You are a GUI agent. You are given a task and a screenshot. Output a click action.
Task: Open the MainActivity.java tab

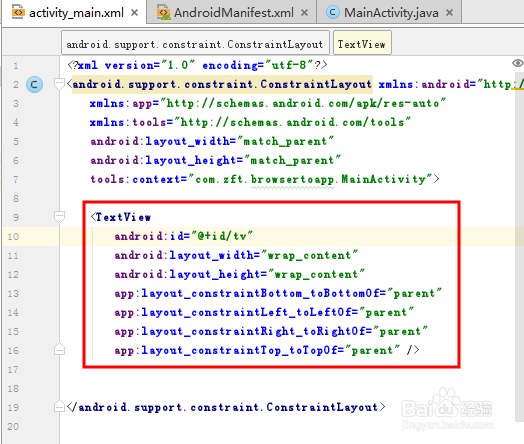[390, 12]
